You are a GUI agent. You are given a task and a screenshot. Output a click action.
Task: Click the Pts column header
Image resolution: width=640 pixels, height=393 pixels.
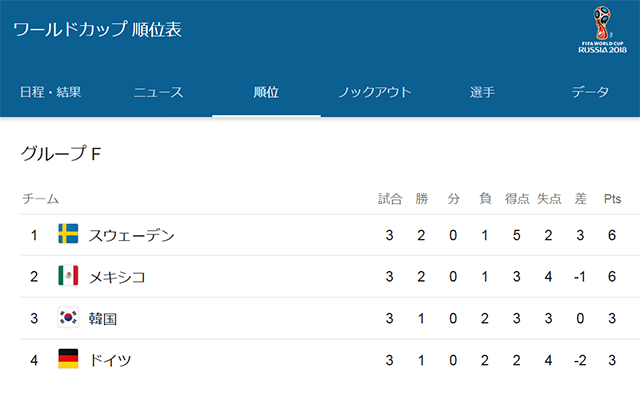pyautogui.click(x=612, y=199)
